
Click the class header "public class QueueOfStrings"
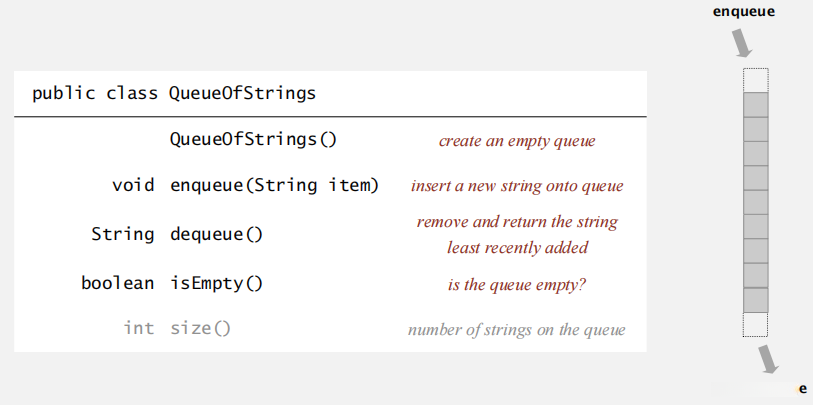174,94
